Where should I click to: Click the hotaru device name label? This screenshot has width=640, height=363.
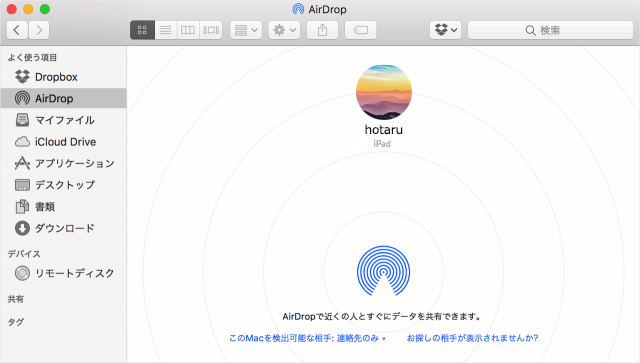(x=384, y=129)
